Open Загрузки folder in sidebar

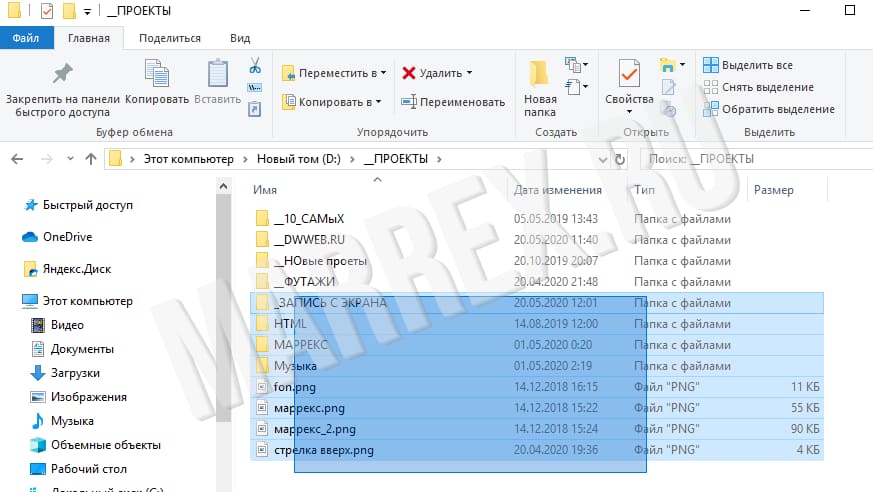coord(65,373)
